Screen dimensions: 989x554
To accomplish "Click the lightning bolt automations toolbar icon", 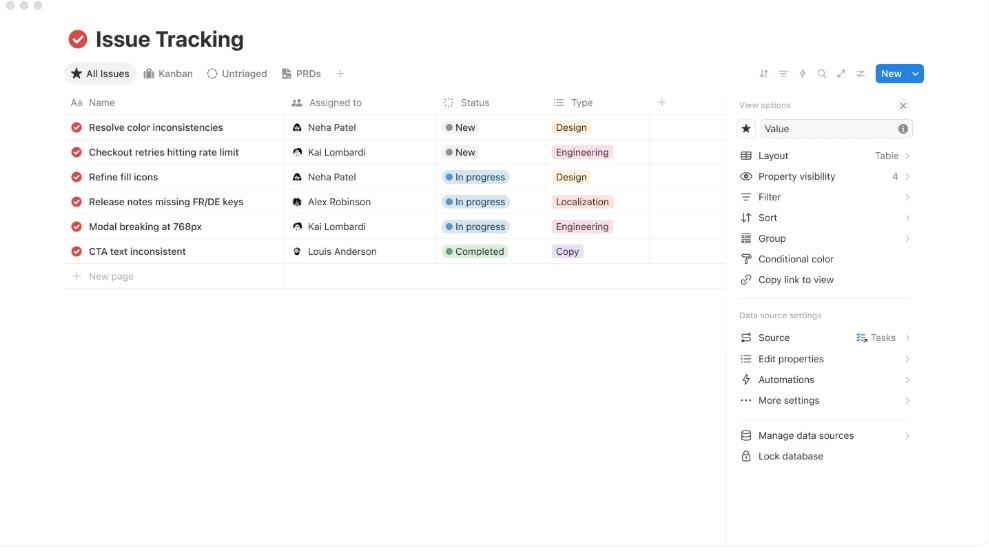I will [x=802, y=74].
